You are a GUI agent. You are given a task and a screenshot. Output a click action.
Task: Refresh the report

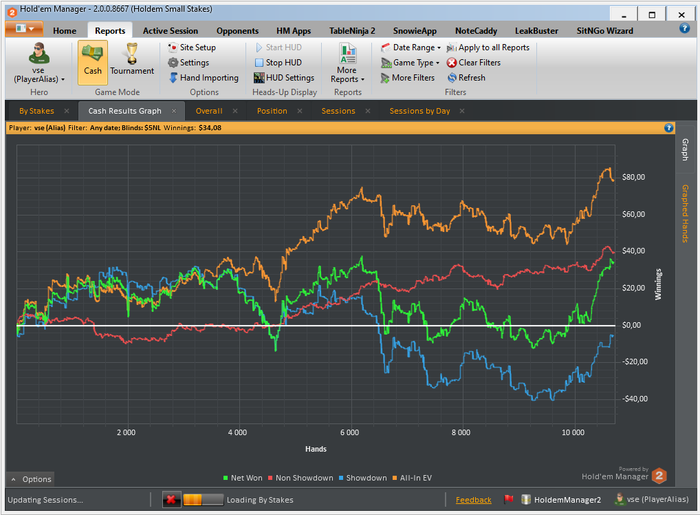click(466, 78)
